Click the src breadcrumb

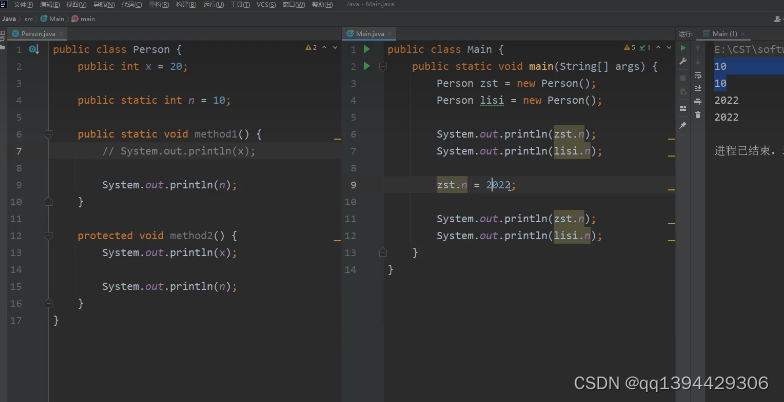pos(28,18)
